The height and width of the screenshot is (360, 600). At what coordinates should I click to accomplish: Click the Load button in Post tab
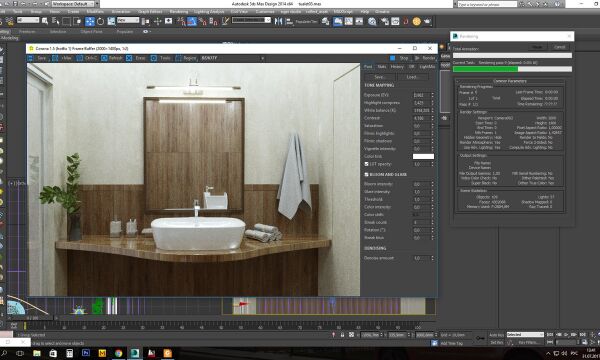412,77
